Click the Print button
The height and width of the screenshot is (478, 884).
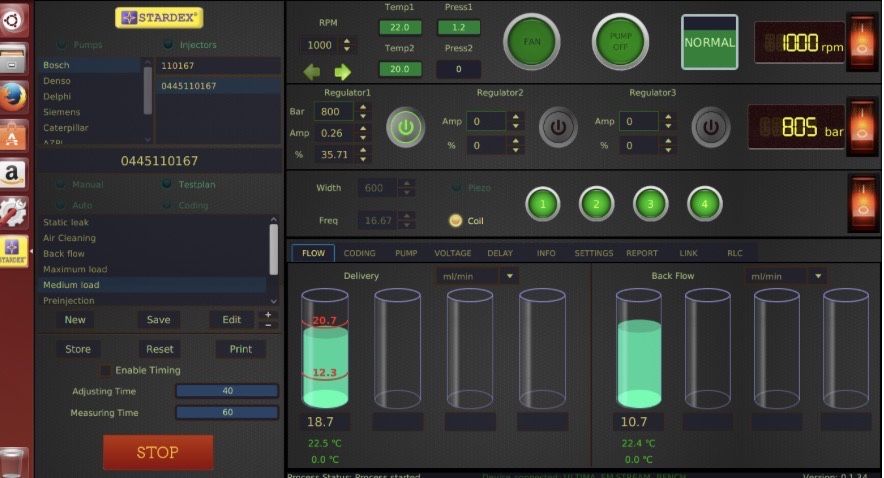[241, 349]
